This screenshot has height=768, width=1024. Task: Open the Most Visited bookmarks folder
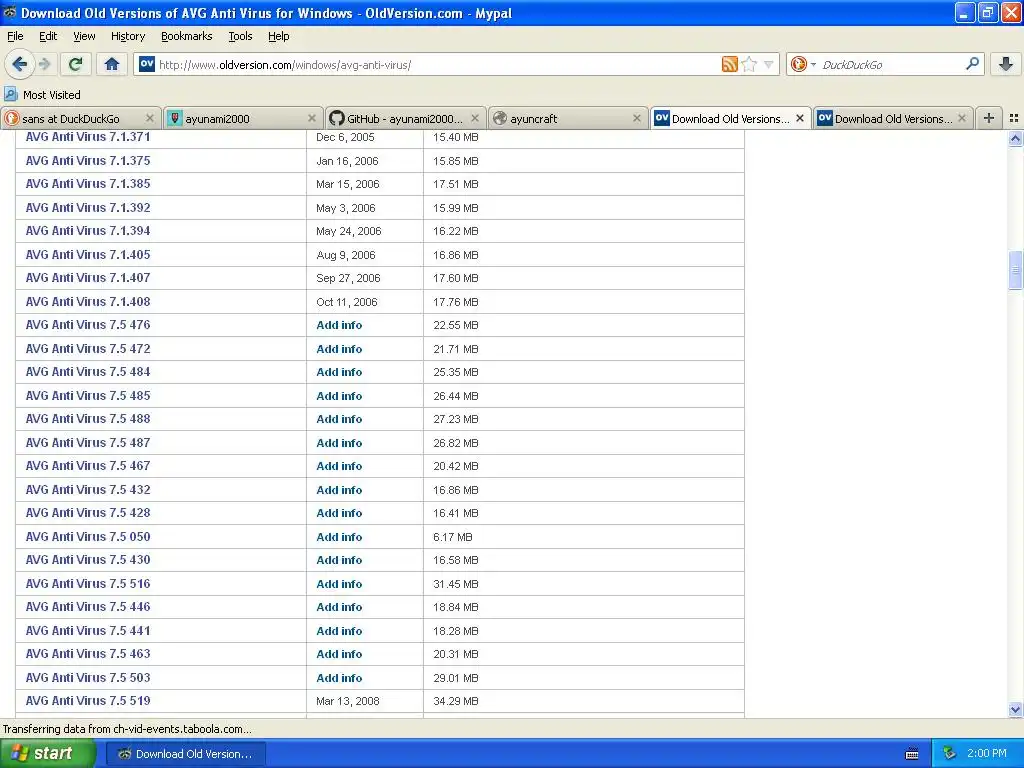[42, 95]
